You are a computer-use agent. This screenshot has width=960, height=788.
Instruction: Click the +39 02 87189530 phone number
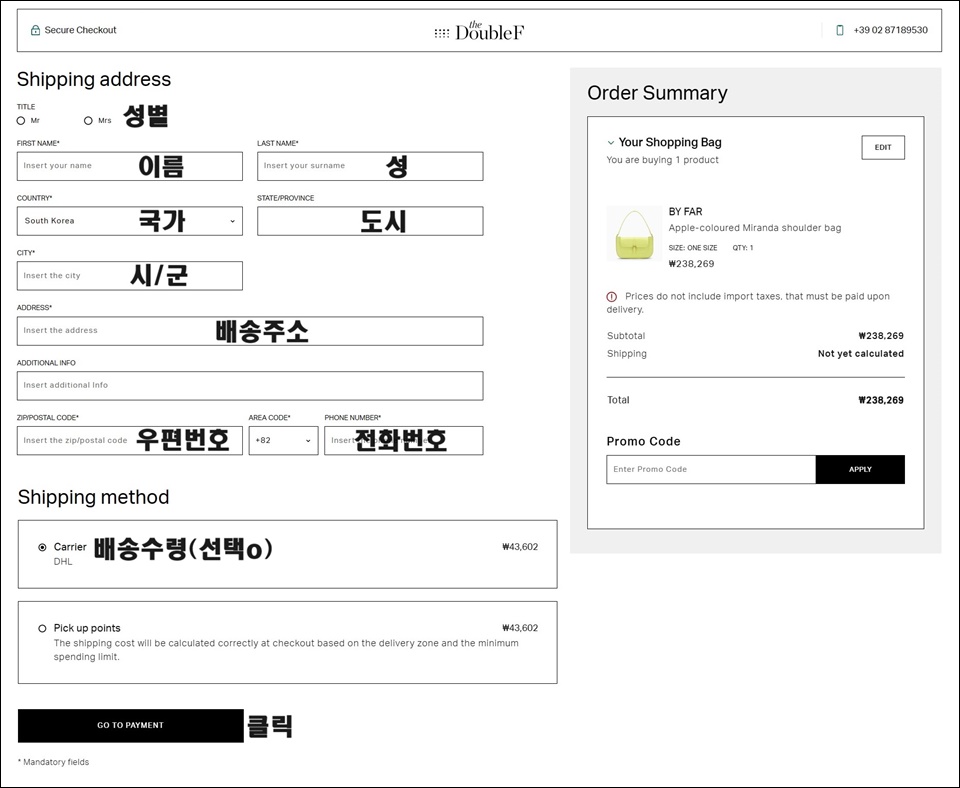(x=890, y=30)
